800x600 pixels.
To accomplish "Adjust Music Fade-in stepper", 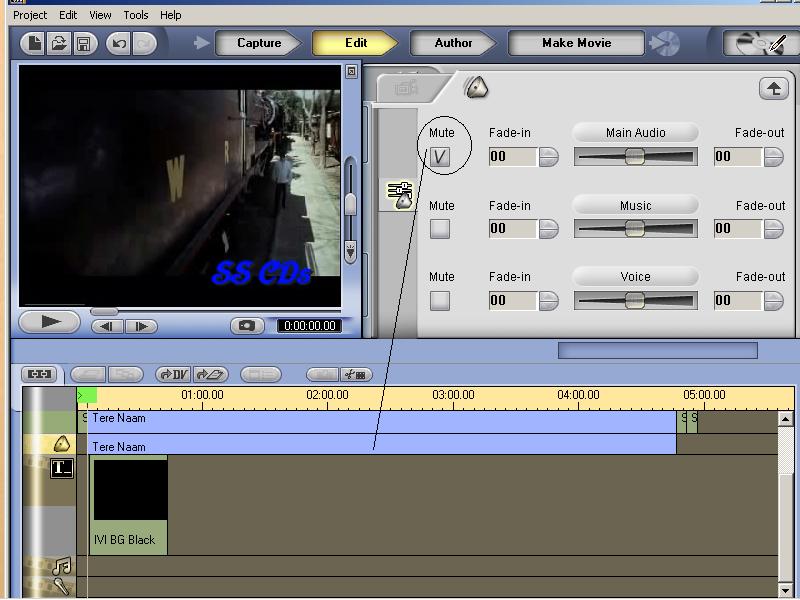I will [548, 229].
